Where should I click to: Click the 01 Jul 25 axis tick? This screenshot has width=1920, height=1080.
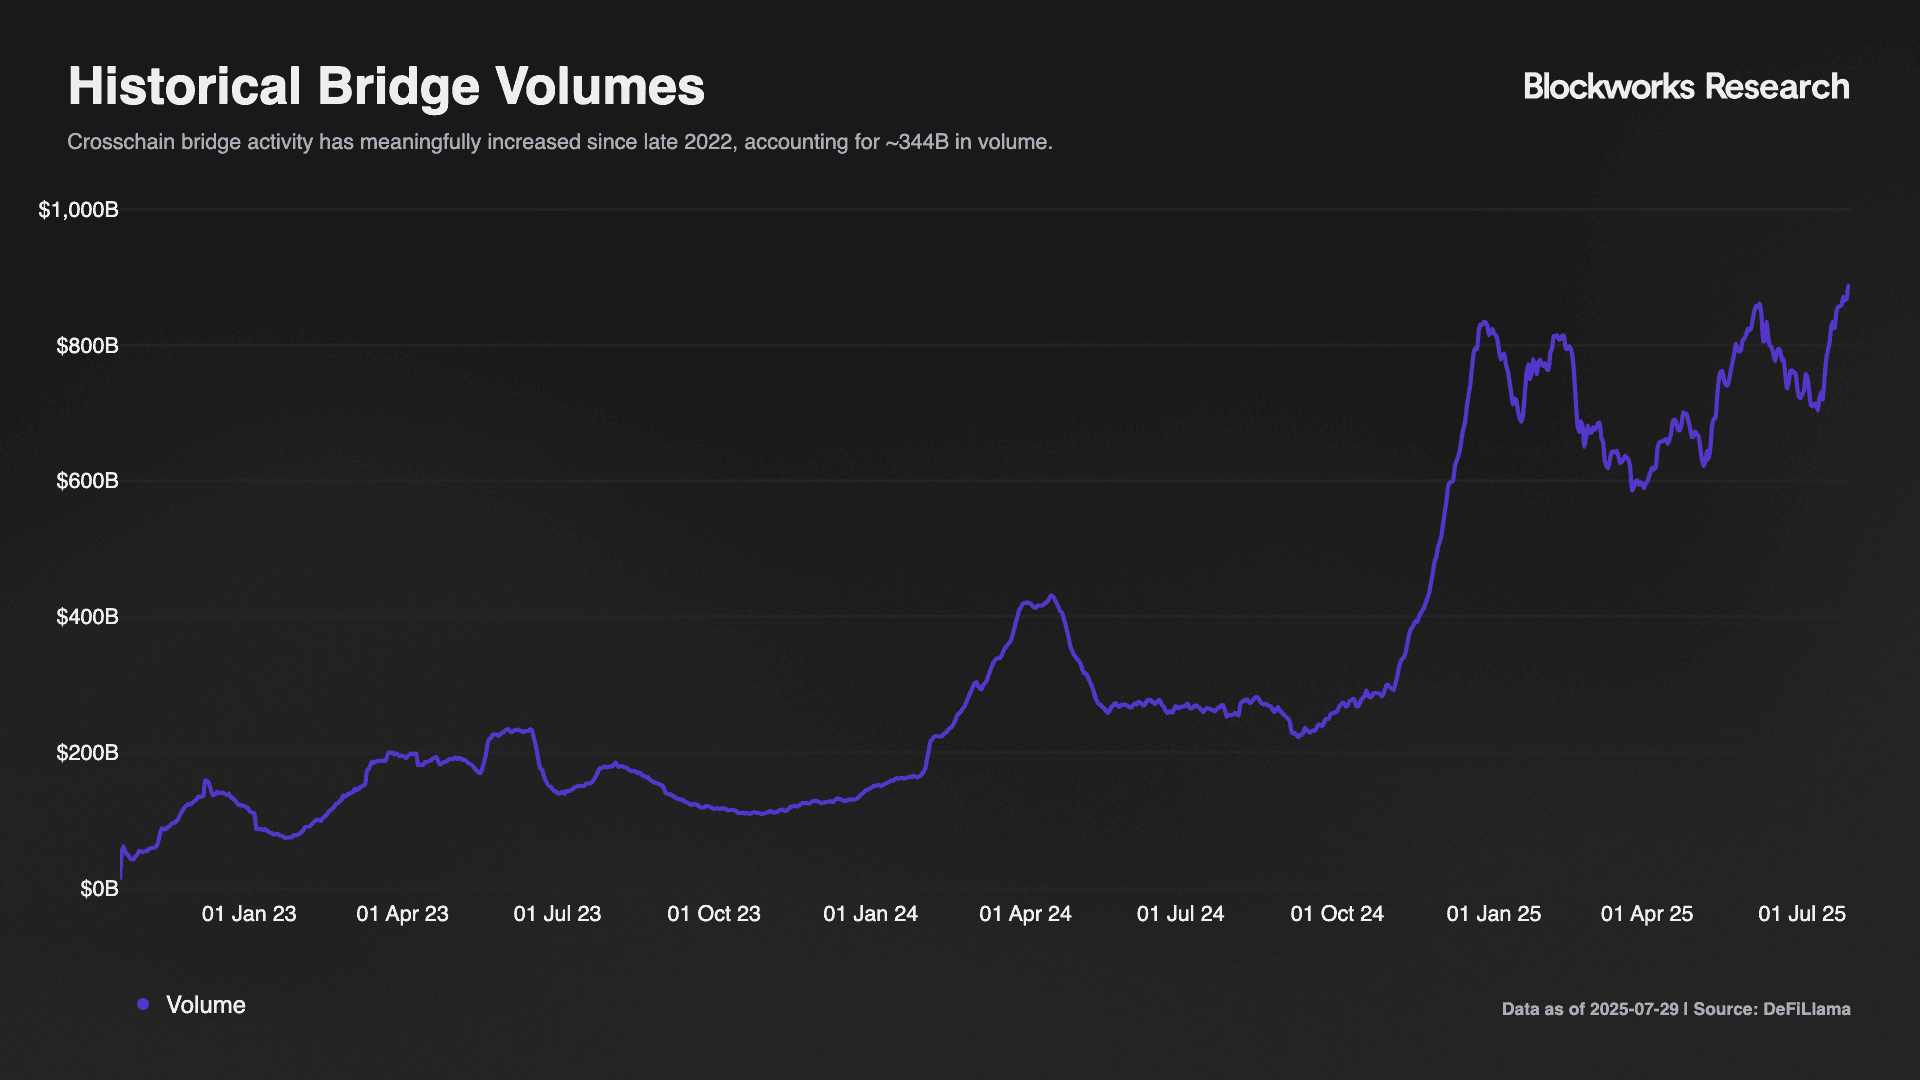tap(1802, 914)
